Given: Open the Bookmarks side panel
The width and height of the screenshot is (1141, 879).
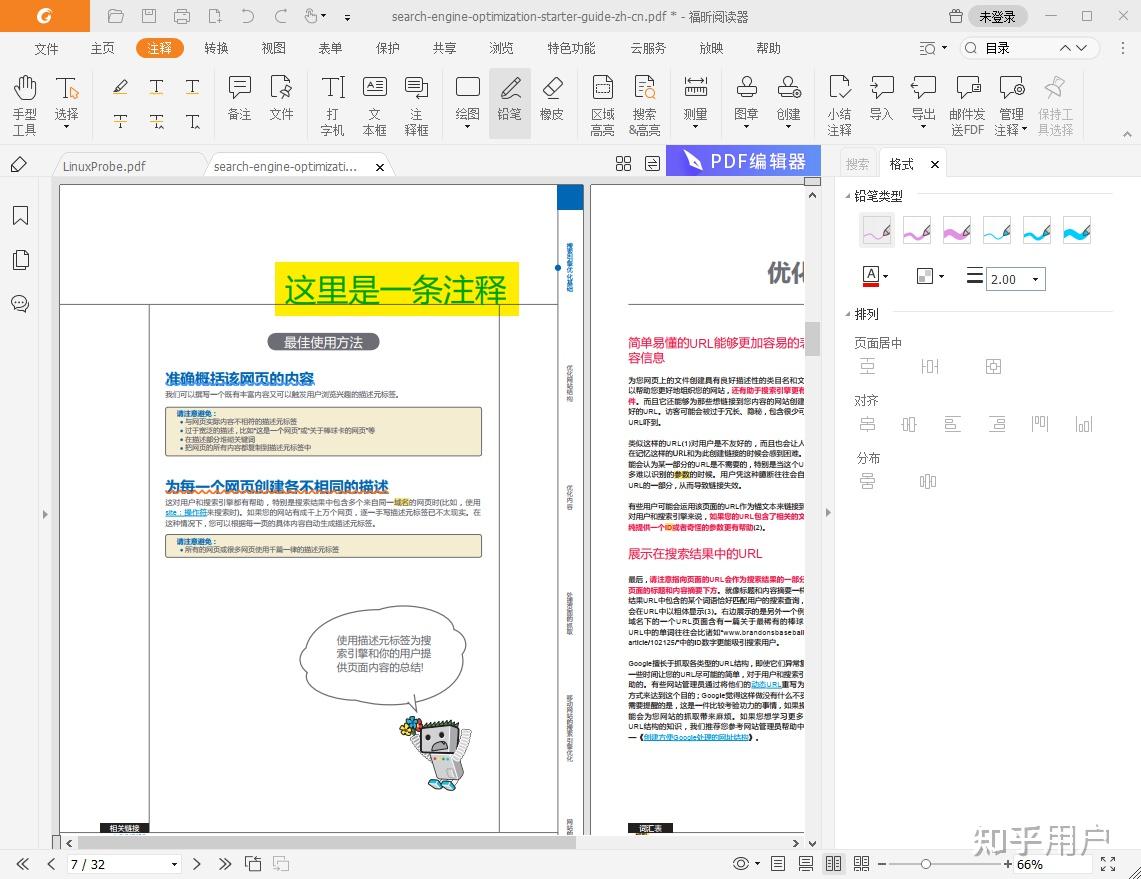Looking at the screenshot, I should tap(20, 215).
